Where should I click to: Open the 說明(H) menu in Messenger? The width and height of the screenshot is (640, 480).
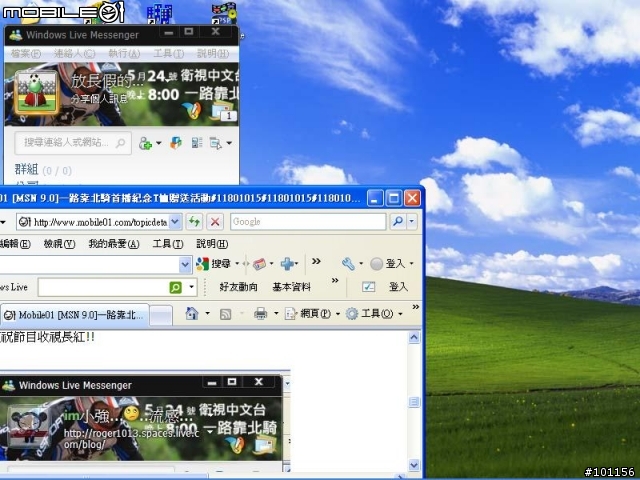[x=213, y=53]
